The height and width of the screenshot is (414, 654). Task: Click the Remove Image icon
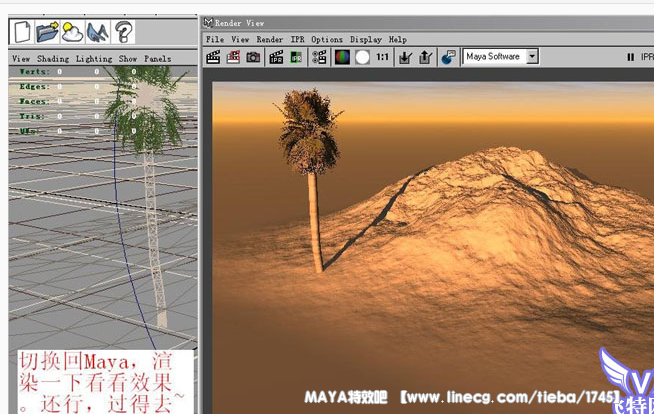click(x=425, y=57)
